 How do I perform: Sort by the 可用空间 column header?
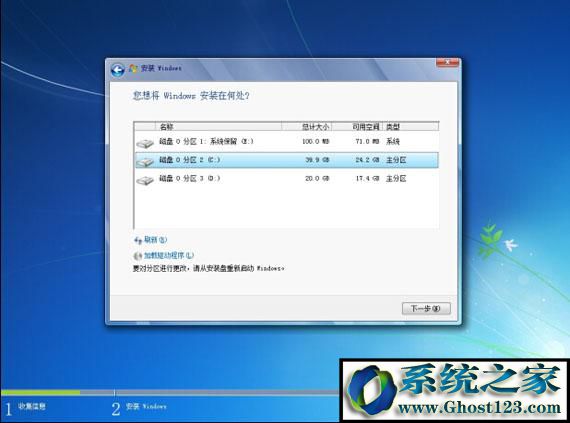pos(357,126)
